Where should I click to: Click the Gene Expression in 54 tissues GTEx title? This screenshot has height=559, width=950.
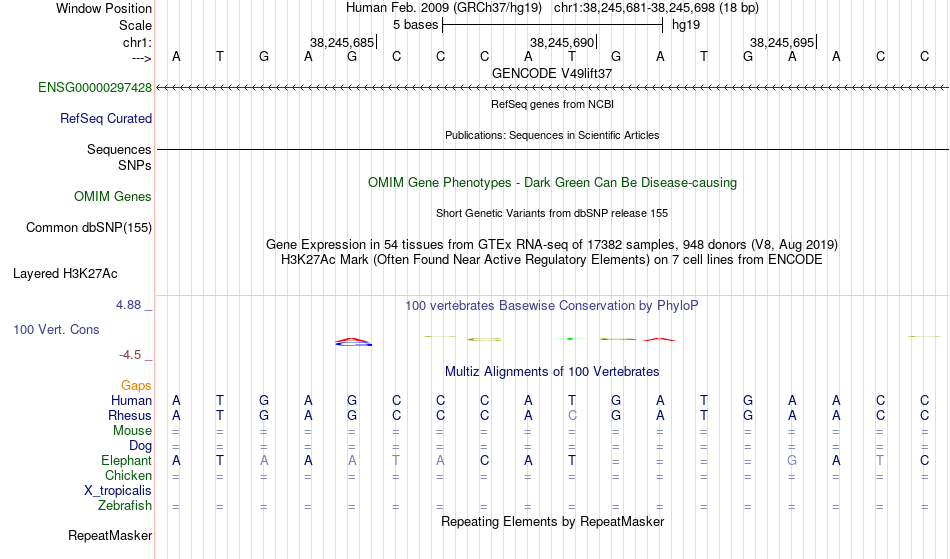552,245
